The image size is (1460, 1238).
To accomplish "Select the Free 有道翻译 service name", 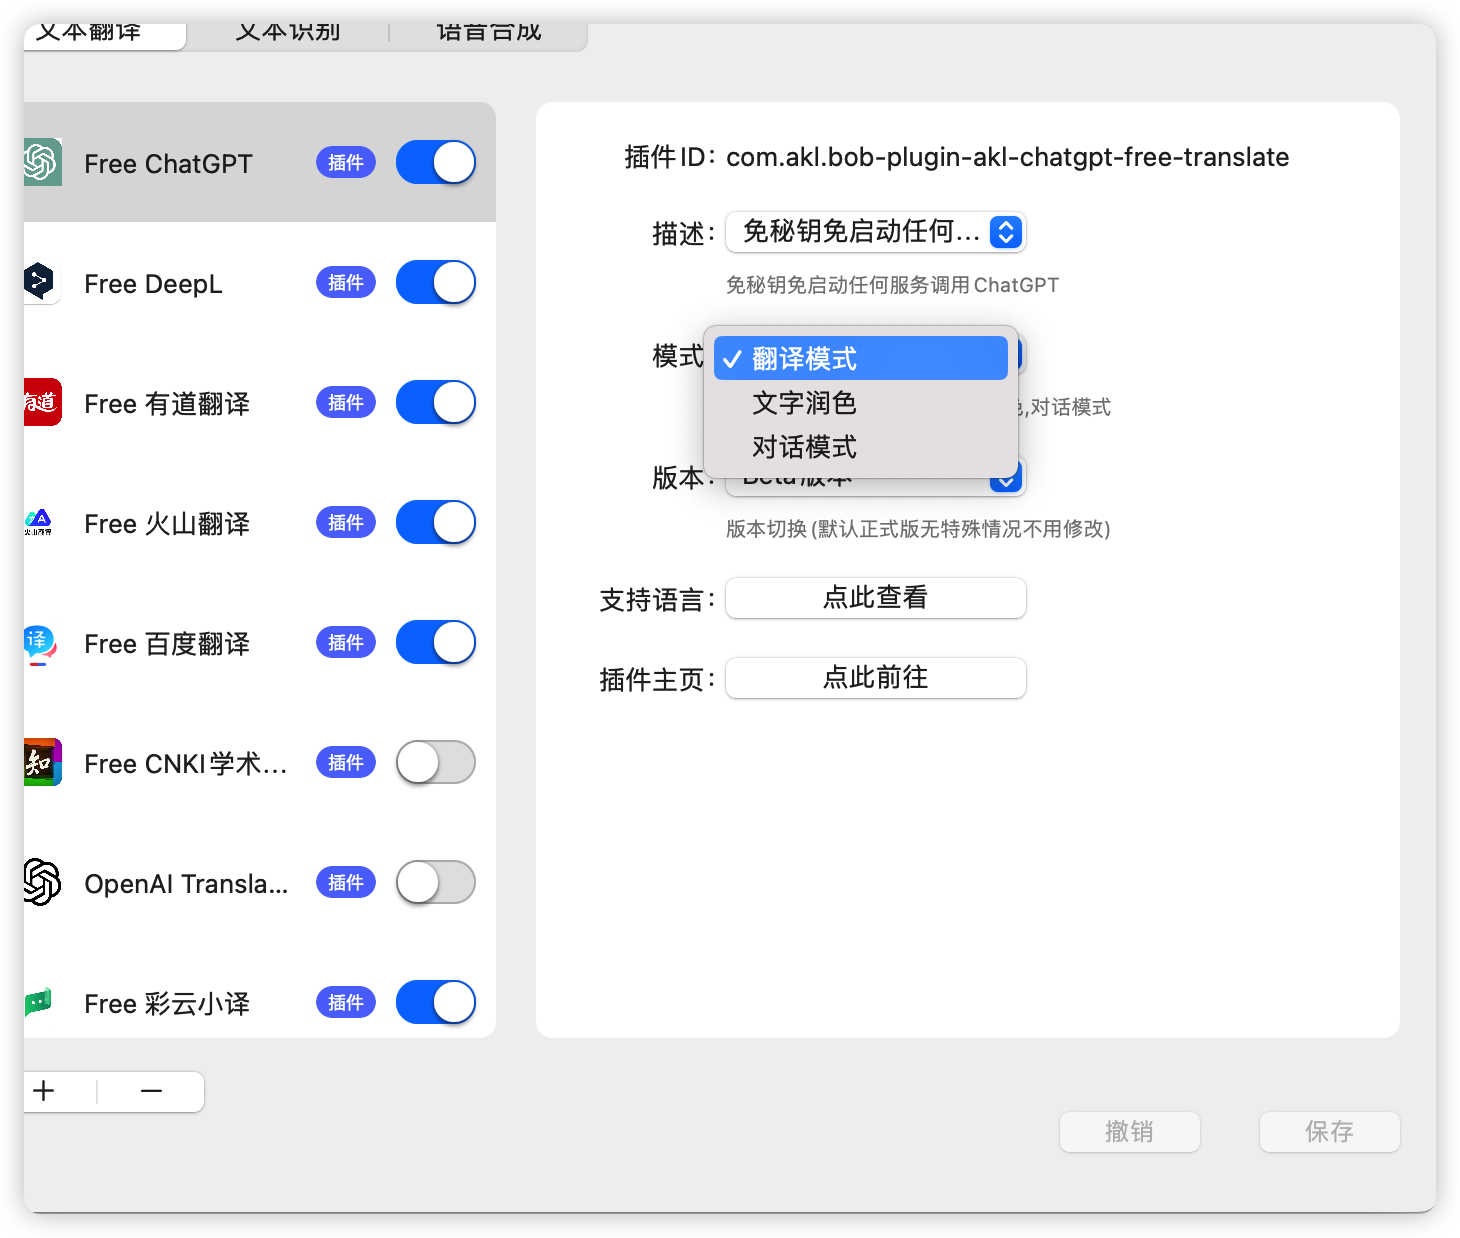I will click(x=167, y=404).
